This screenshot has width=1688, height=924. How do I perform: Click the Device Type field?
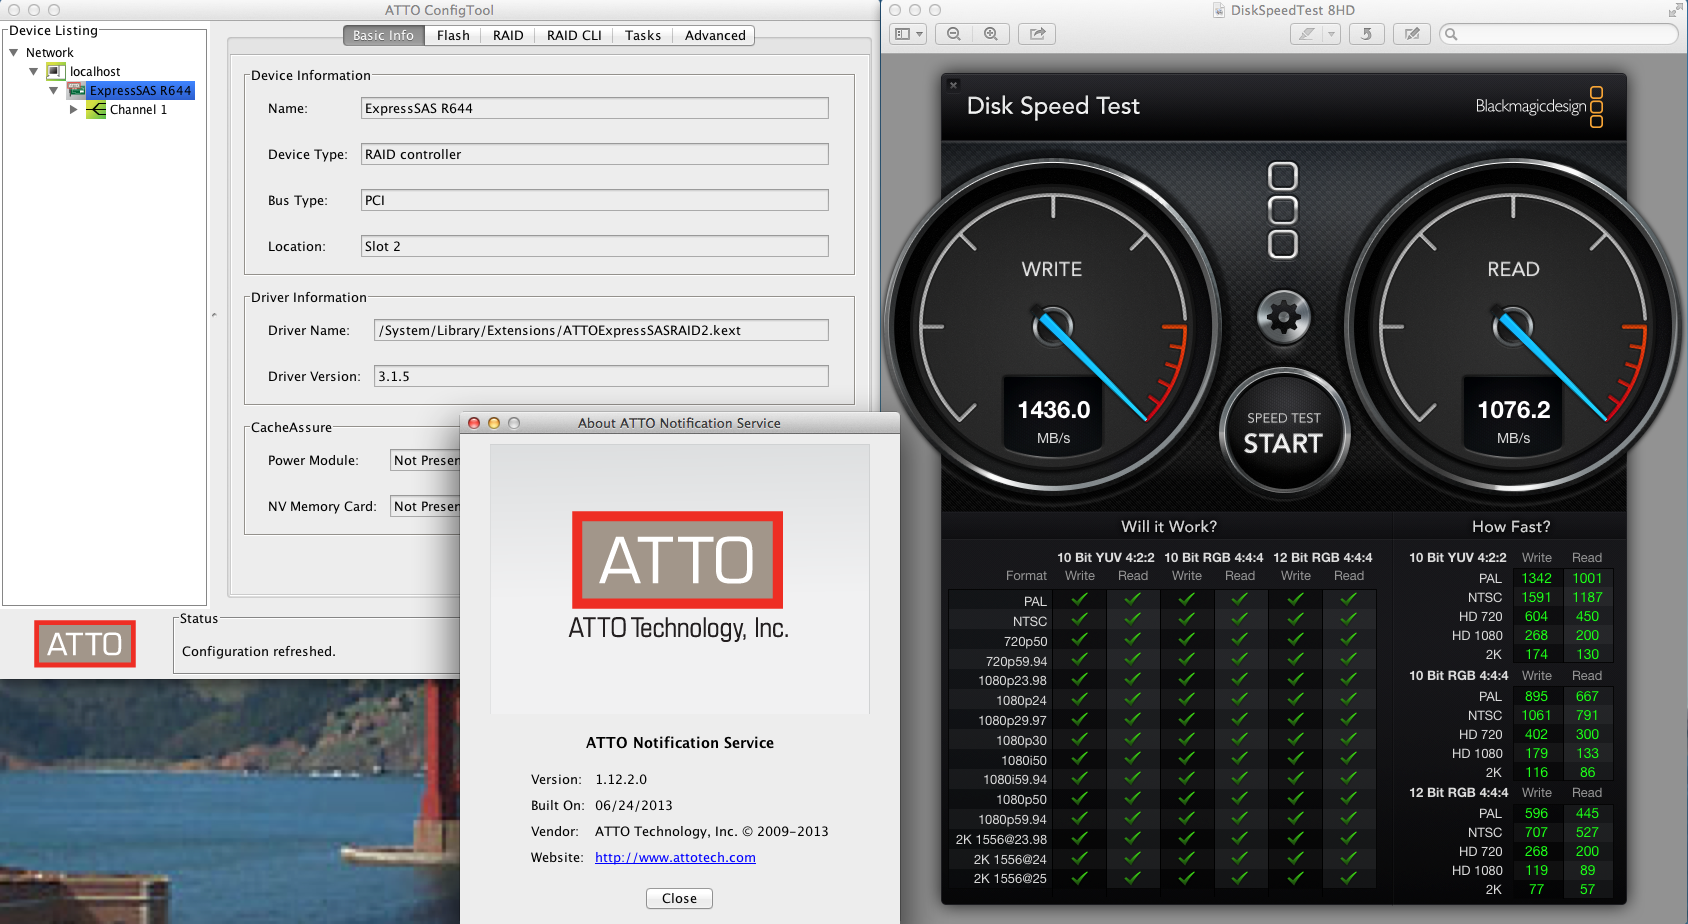tap(595, 154)
